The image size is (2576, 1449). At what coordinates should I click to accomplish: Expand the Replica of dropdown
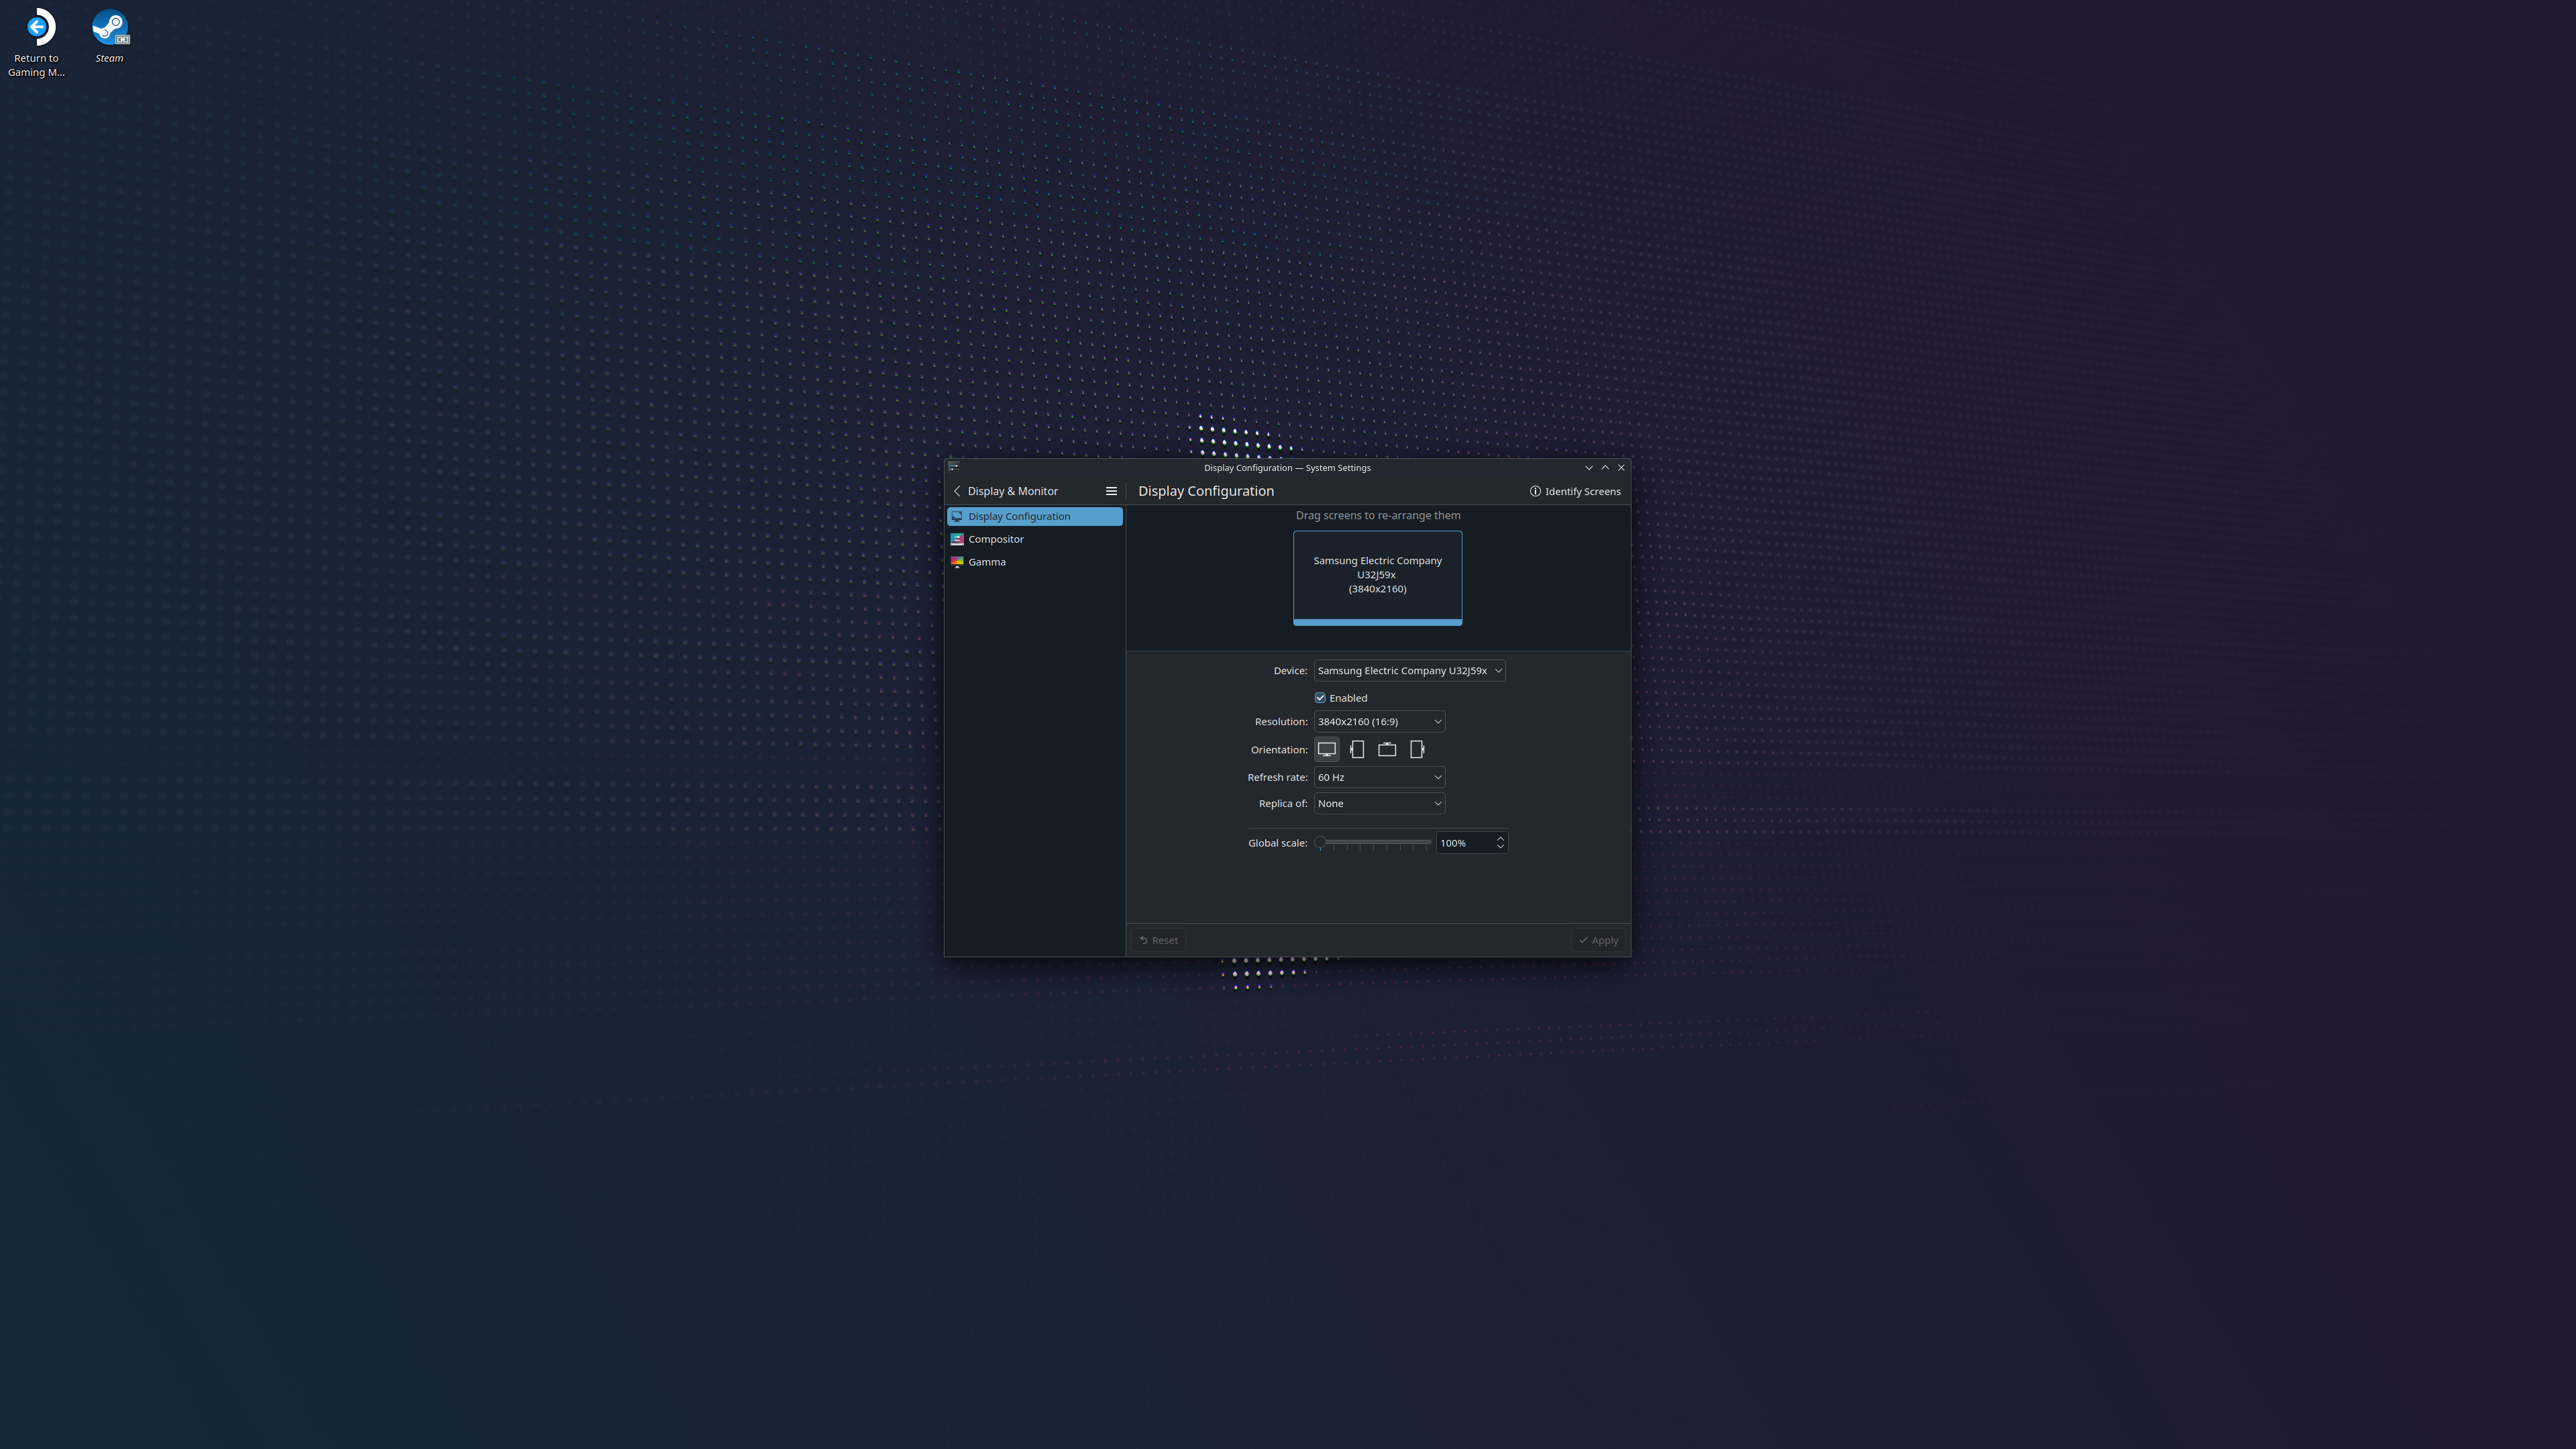(1379, 804)
